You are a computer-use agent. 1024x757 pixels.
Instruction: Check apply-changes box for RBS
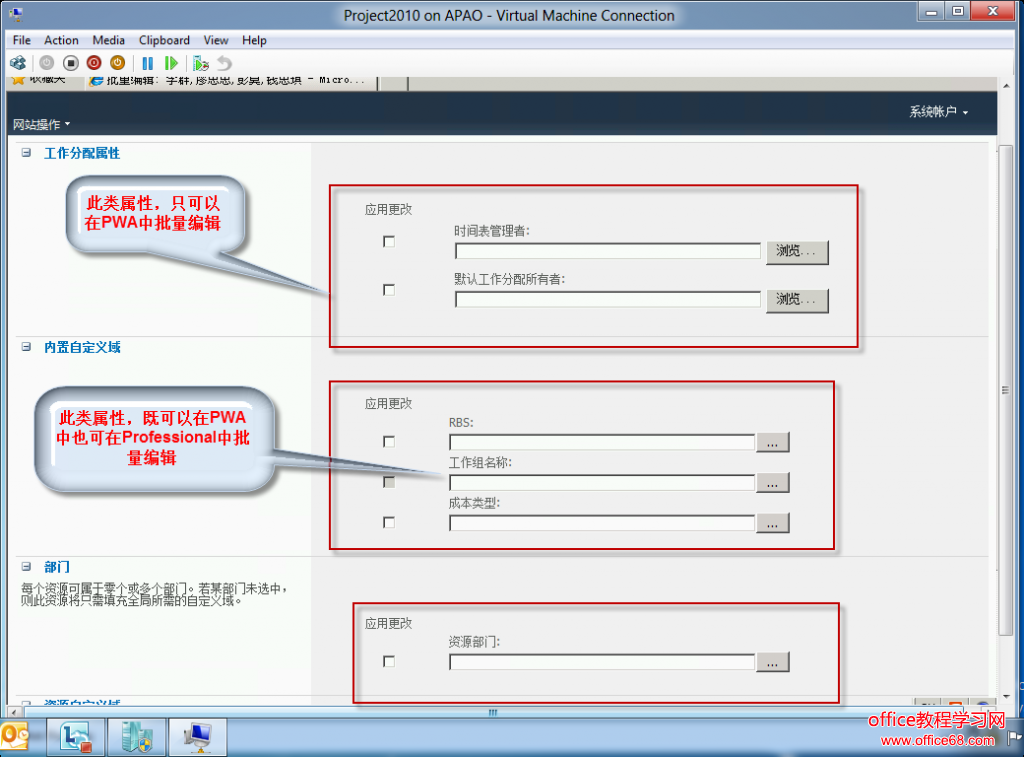(x=389, y=442)
